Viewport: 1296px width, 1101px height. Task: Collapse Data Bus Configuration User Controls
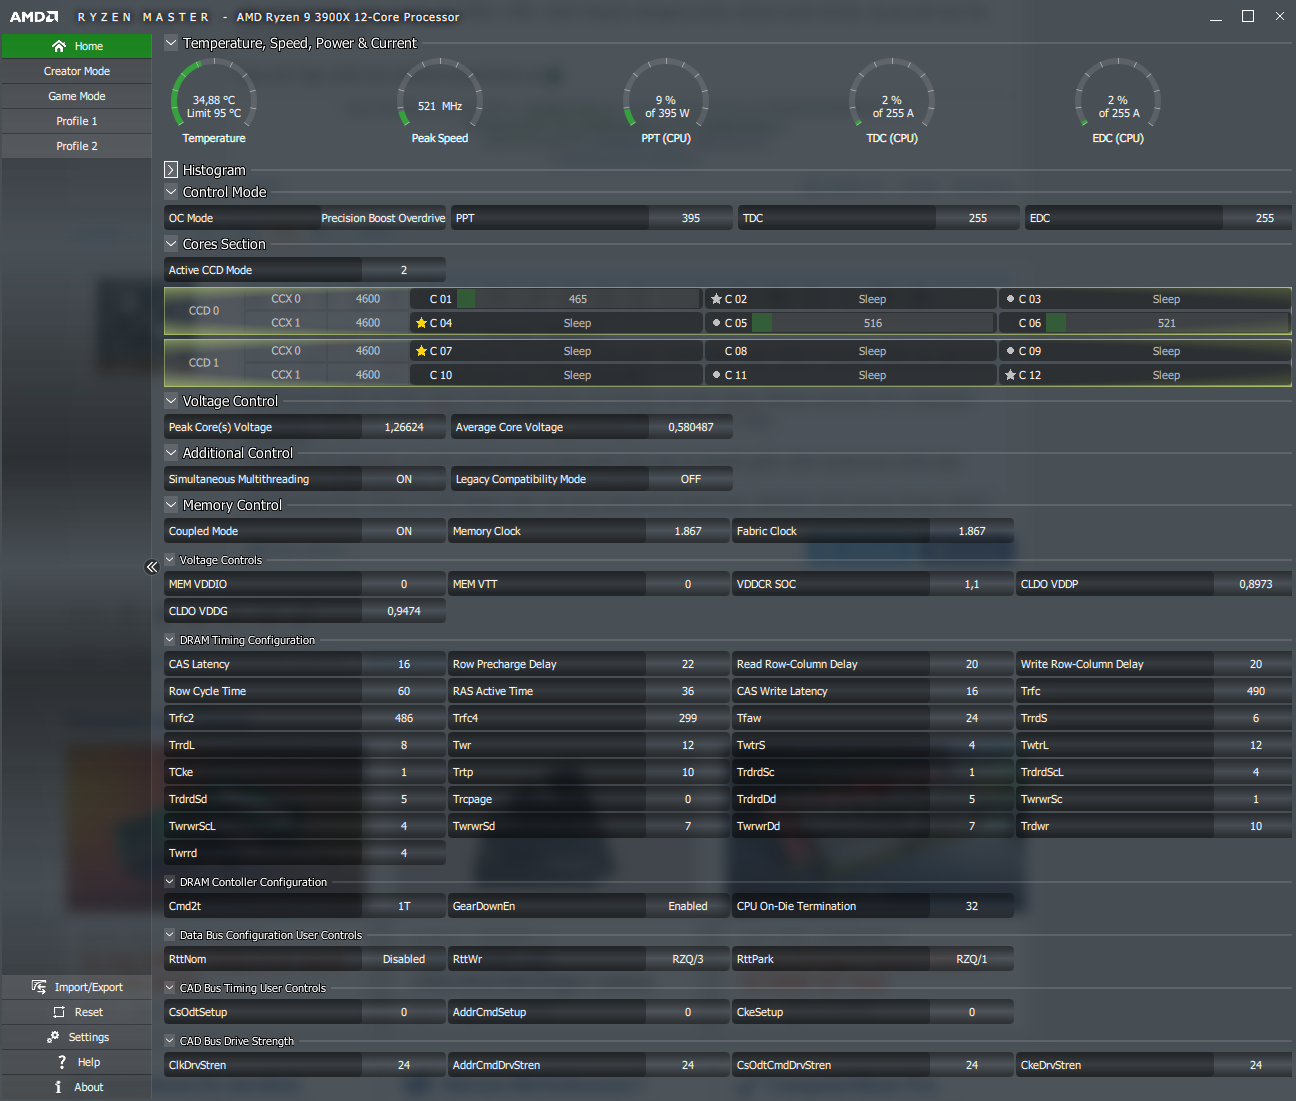(170, 935)
